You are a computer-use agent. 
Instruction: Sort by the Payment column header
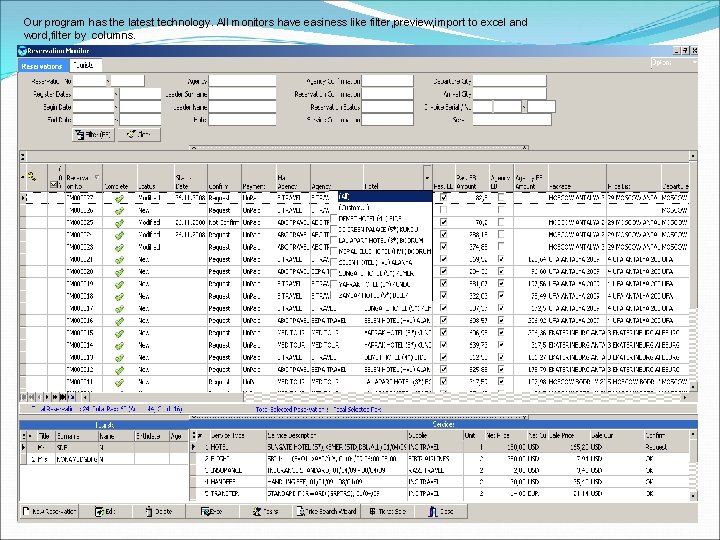[259, 178]
